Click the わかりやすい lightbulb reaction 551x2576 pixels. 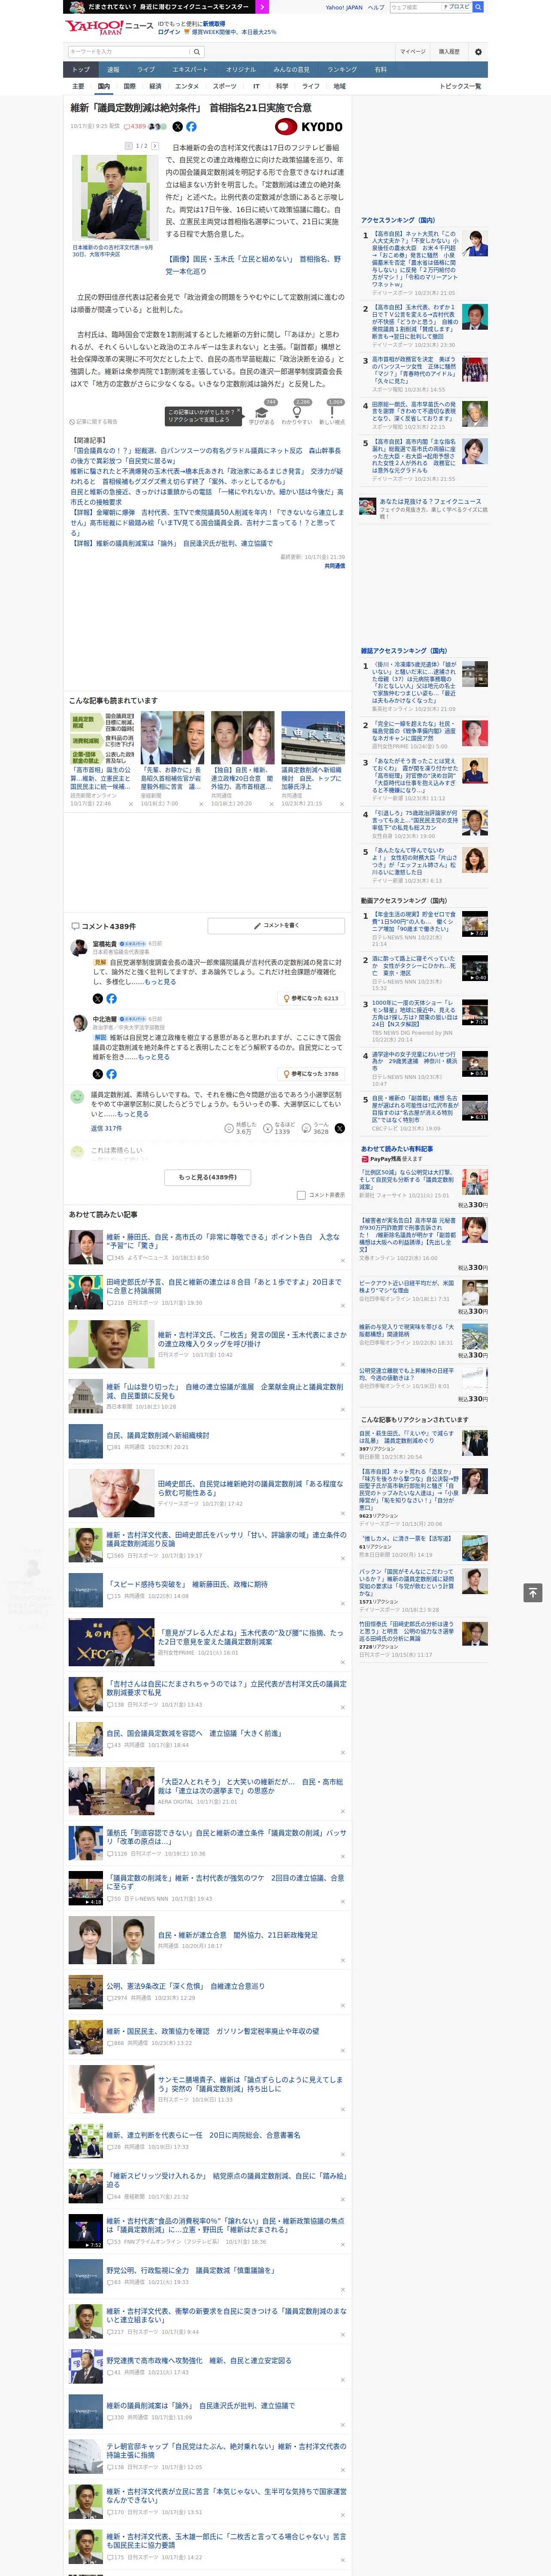(x=297, y=413)
